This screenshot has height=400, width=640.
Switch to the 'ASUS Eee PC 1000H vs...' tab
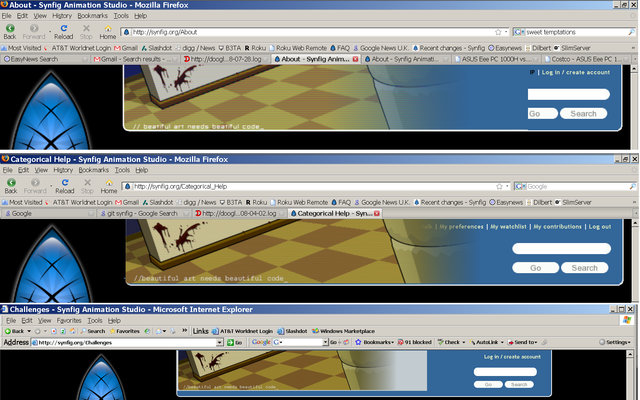tap(497, 59)
